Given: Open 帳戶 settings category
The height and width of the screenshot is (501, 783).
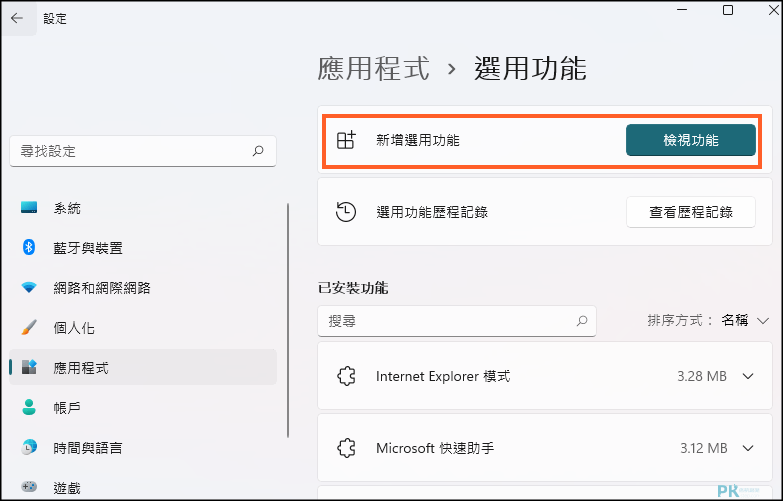Looking at the screenshot, I should pyautogui.click(x=143, y=408).
